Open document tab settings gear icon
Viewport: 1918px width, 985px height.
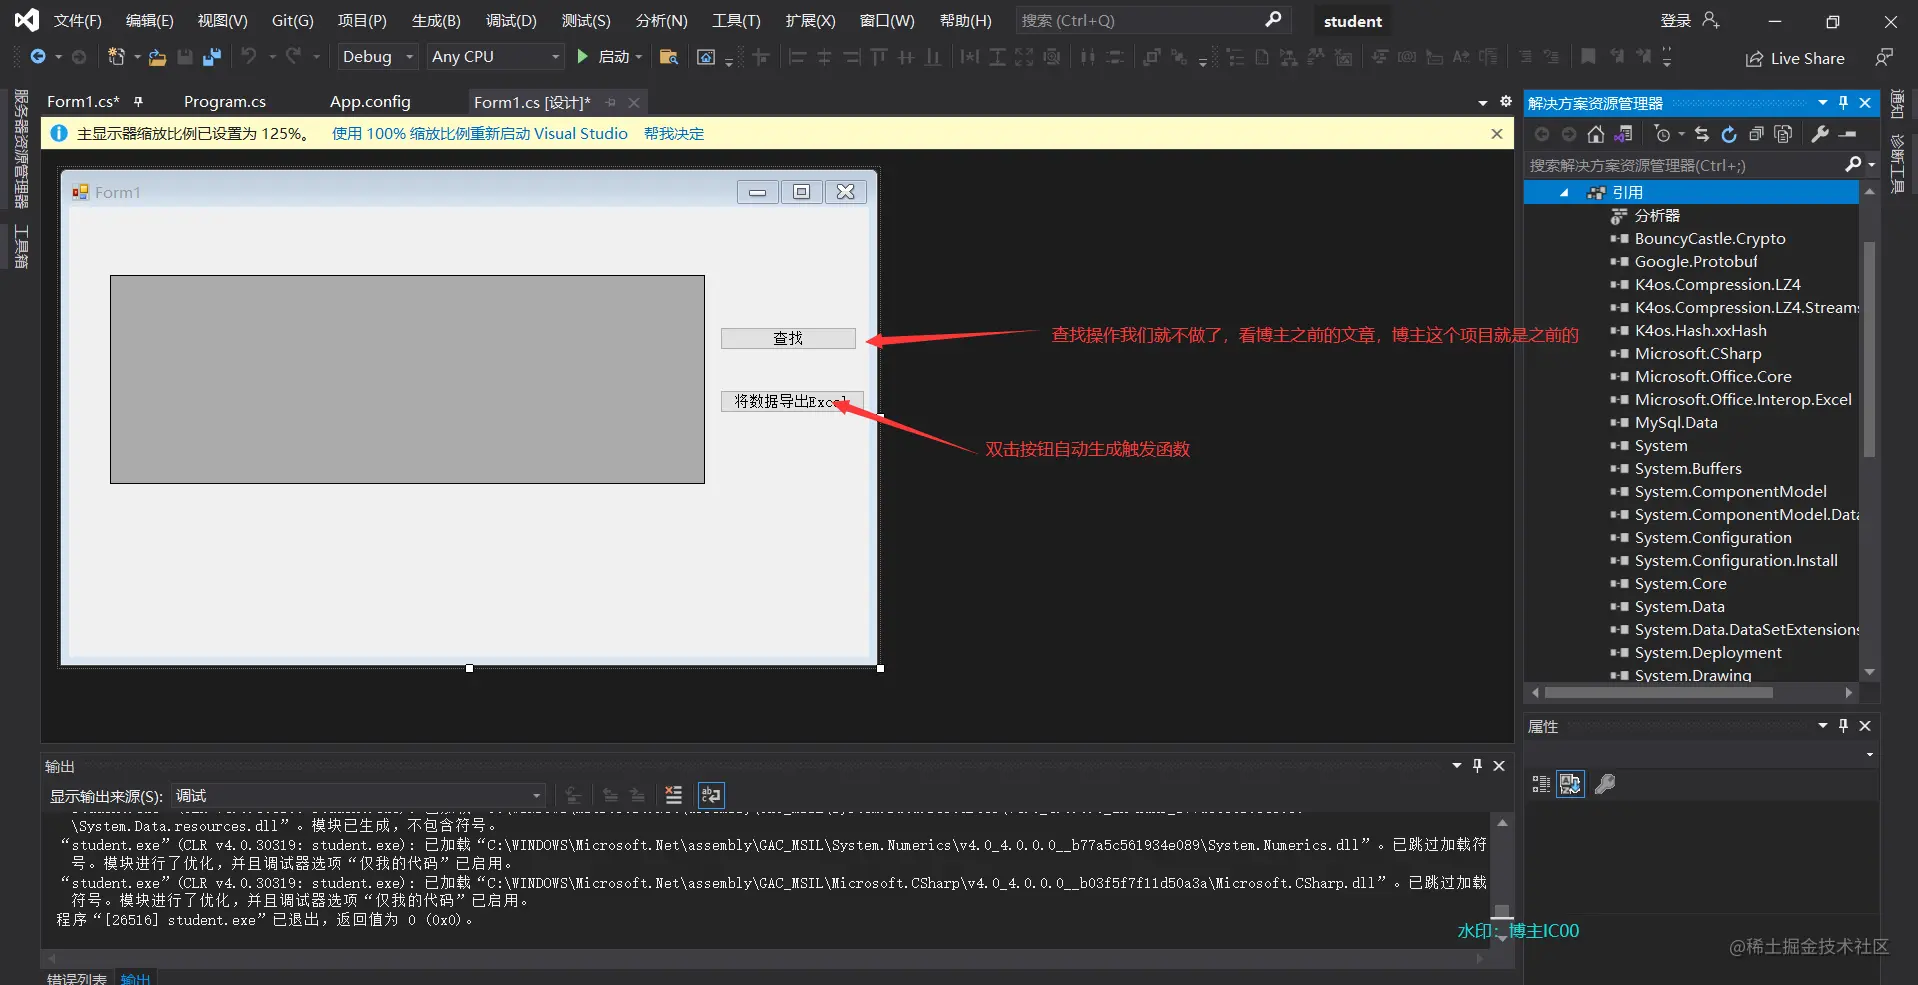1506,102
